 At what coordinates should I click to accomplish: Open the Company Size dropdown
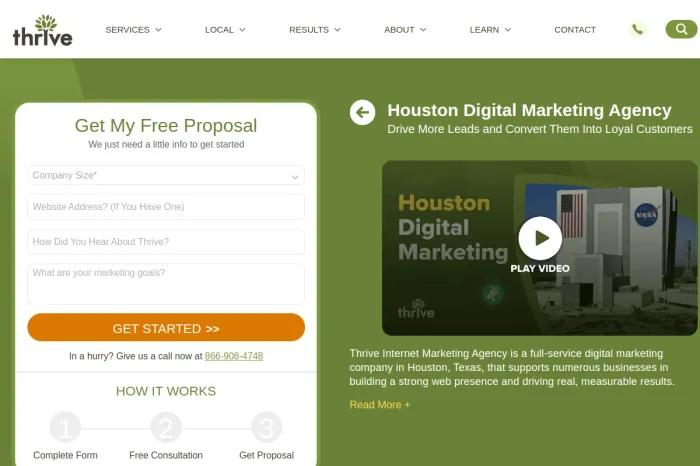coord(166,175)
